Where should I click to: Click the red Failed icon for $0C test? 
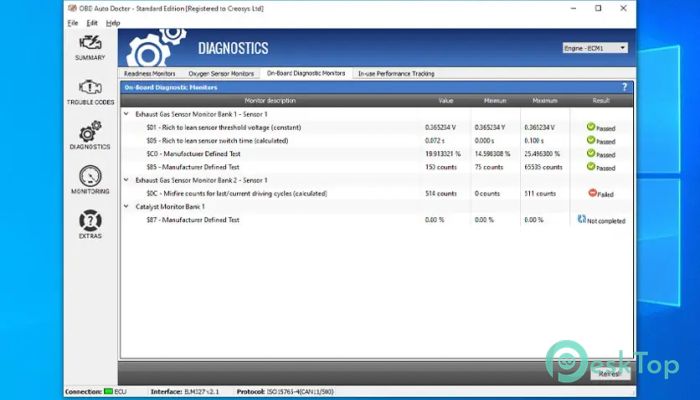[x=592, y=193]
